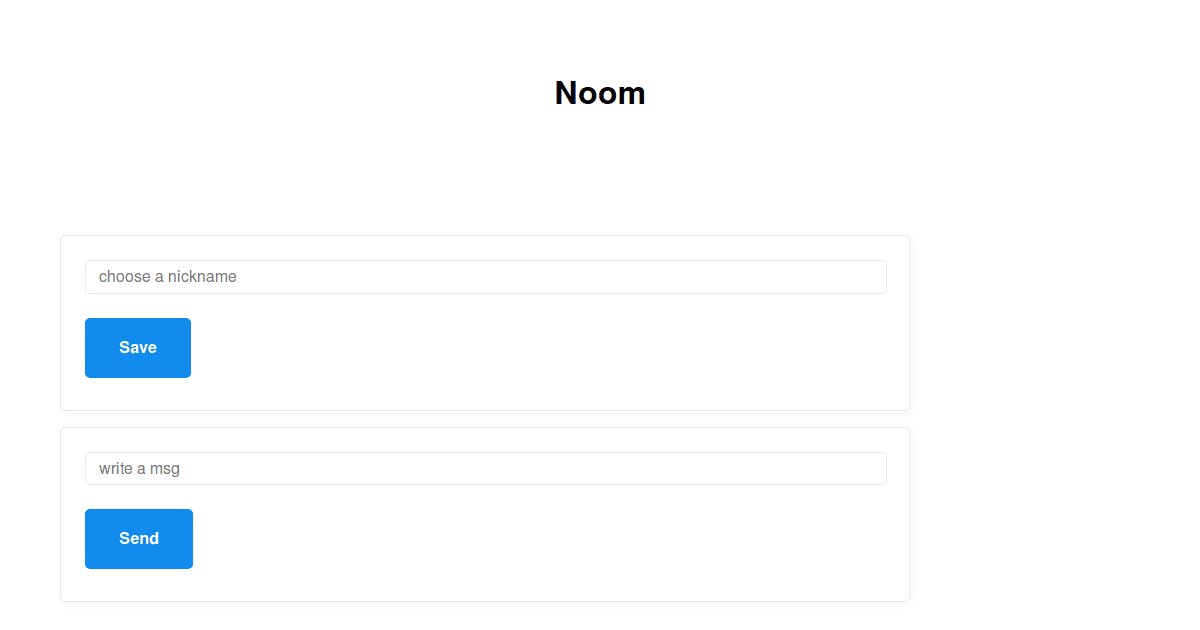The width and height of the screenshot is (1200, 630).
Task: Select the Noom title text
Action: [600, 93]
